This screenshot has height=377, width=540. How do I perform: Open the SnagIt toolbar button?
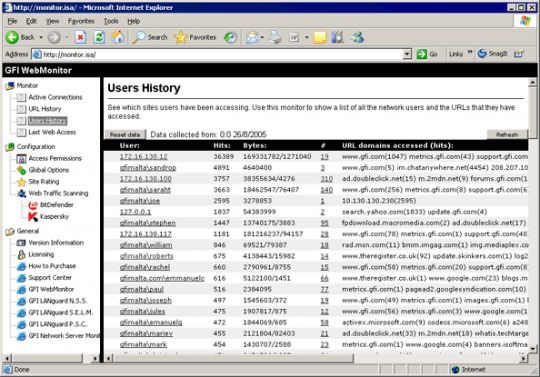(x=492, y=54)
